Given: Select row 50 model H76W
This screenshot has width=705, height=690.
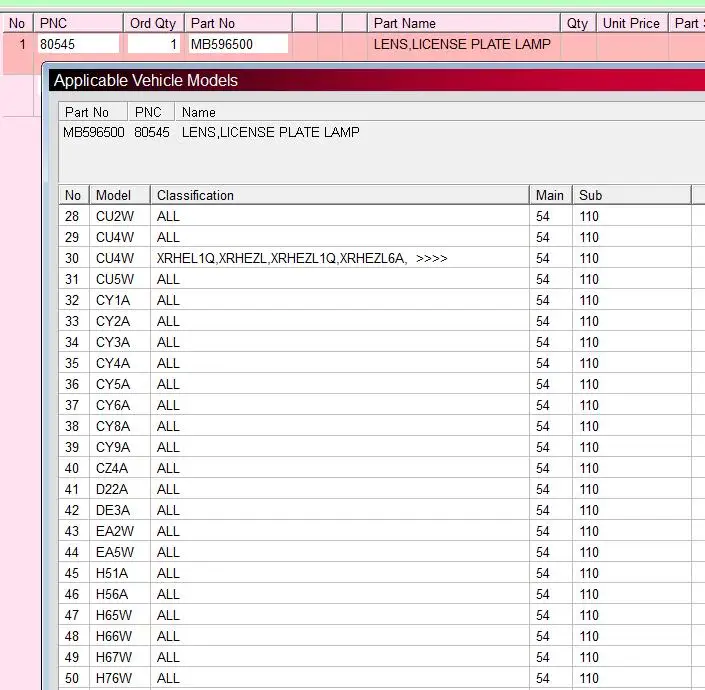Looking at the screenshot, I should [x=114, y=678].
